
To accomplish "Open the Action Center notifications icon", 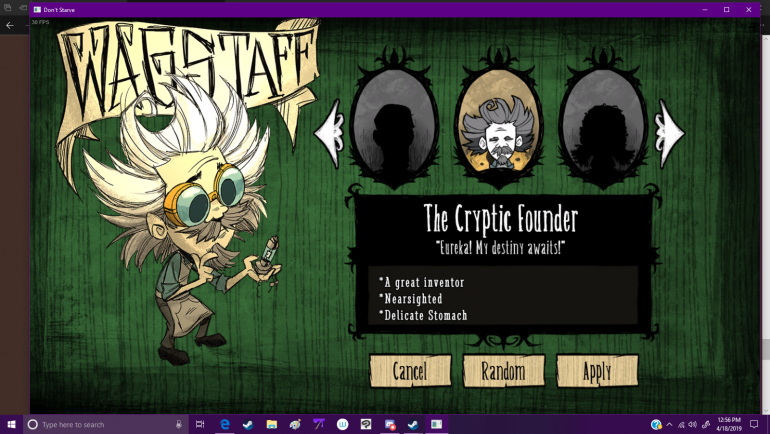I will 754,424.
